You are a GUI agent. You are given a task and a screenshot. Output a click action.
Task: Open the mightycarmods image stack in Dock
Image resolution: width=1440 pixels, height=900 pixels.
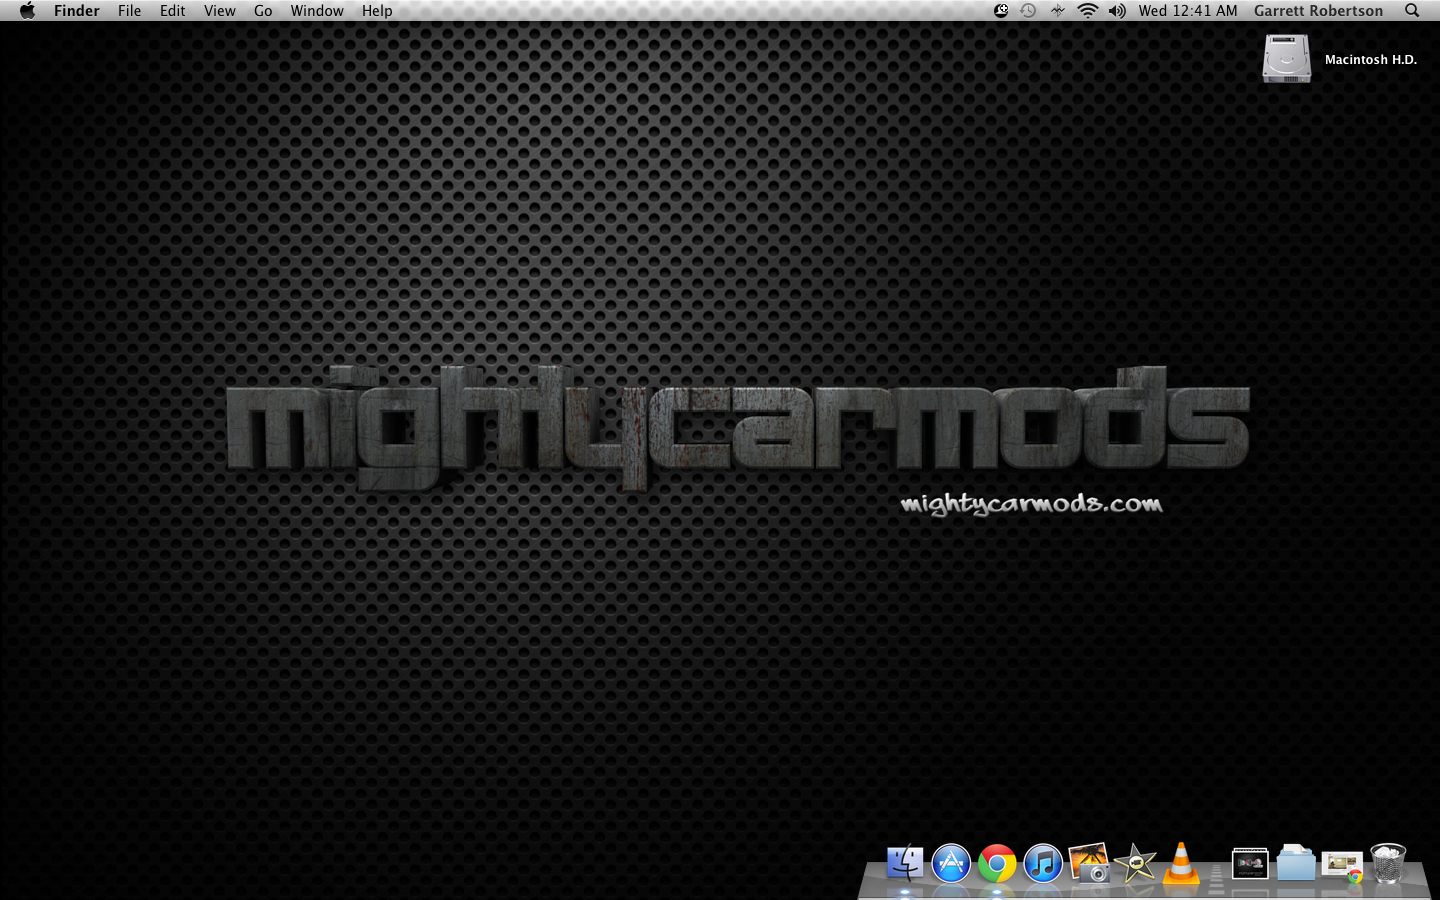tap(1250, 863)
